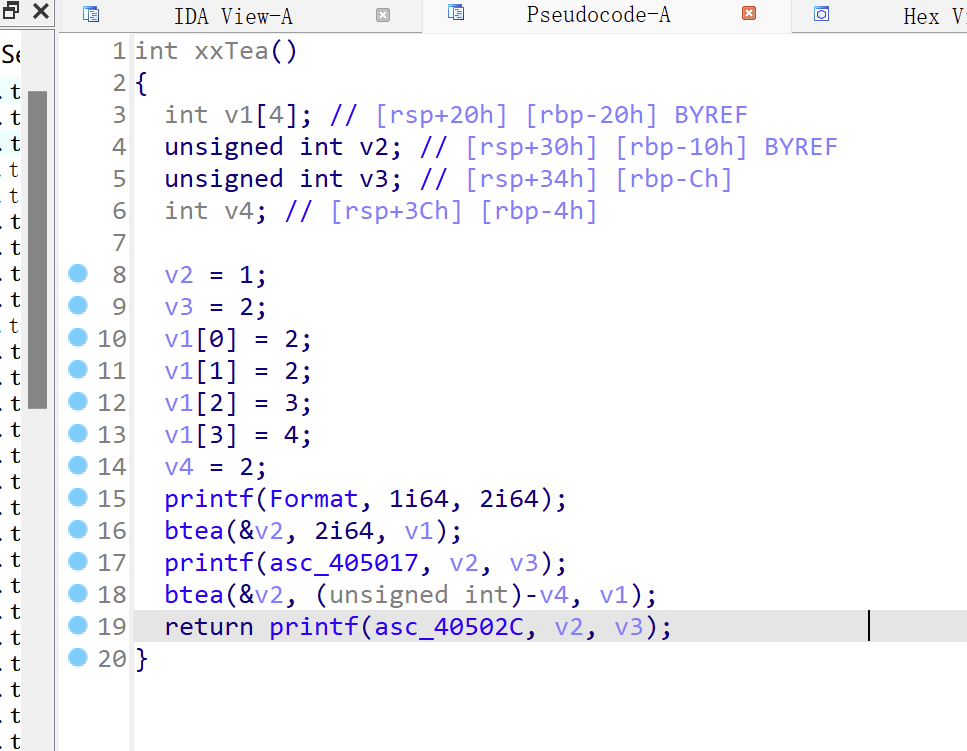The height and width of the screenshot is (751, 967).
Task: Click btea call on line 18
Action: point(194,594)
